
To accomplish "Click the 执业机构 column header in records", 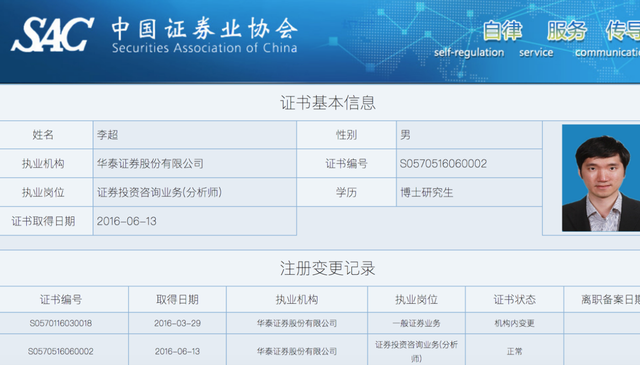I will pyautogui.click(x=297, y=300).
